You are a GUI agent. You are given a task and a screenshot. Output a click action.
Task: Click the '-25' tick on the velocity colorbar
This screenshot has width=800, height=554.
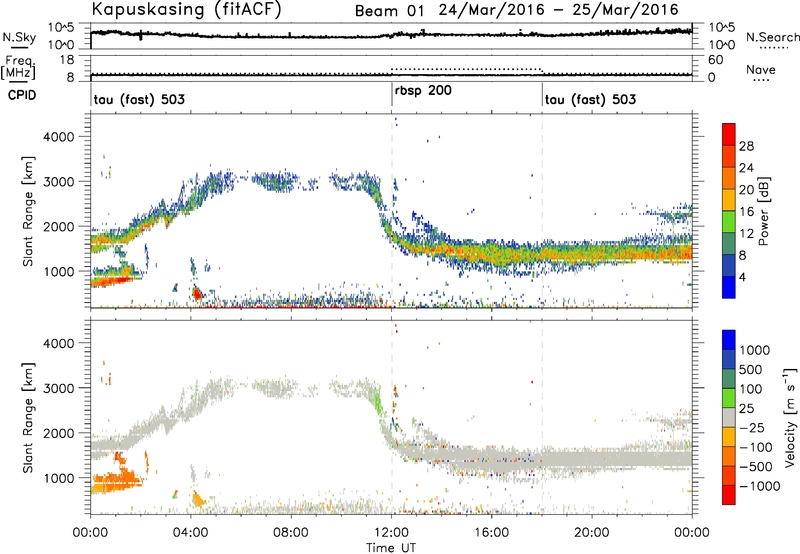(x=752, y=427)
